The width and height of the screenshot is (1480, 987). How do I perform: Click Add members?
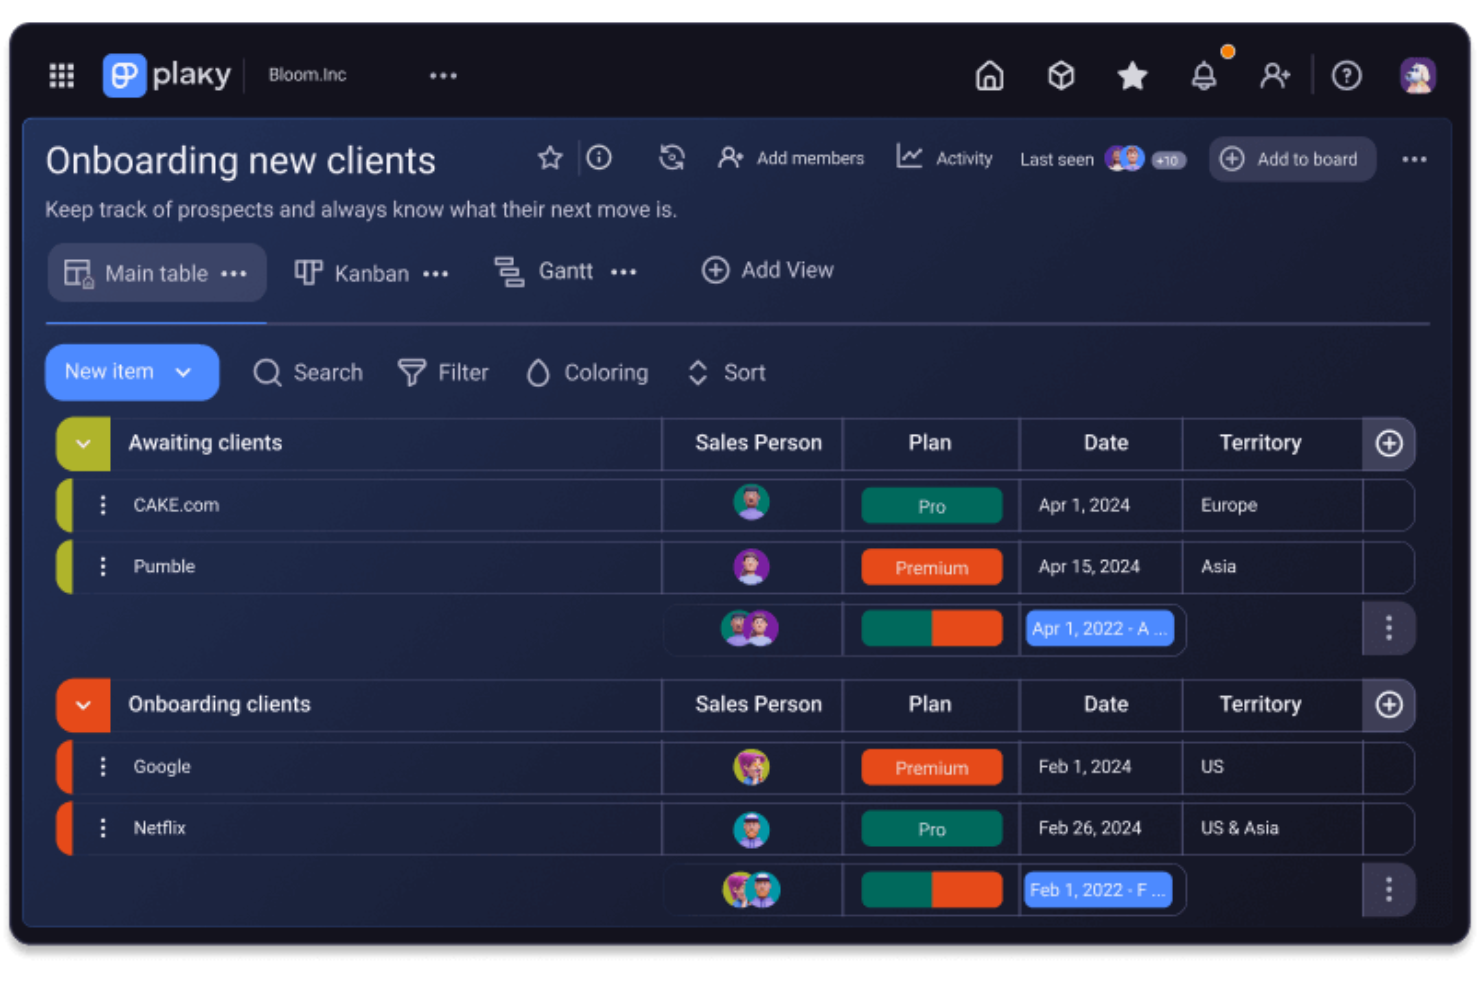pos(792,157)
